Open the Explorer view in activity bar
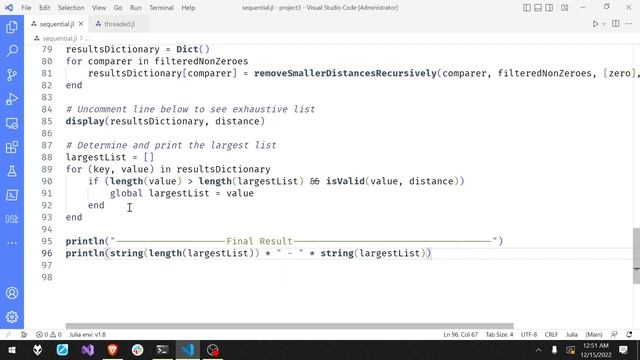The image size is (640, 360). (12, 27)
